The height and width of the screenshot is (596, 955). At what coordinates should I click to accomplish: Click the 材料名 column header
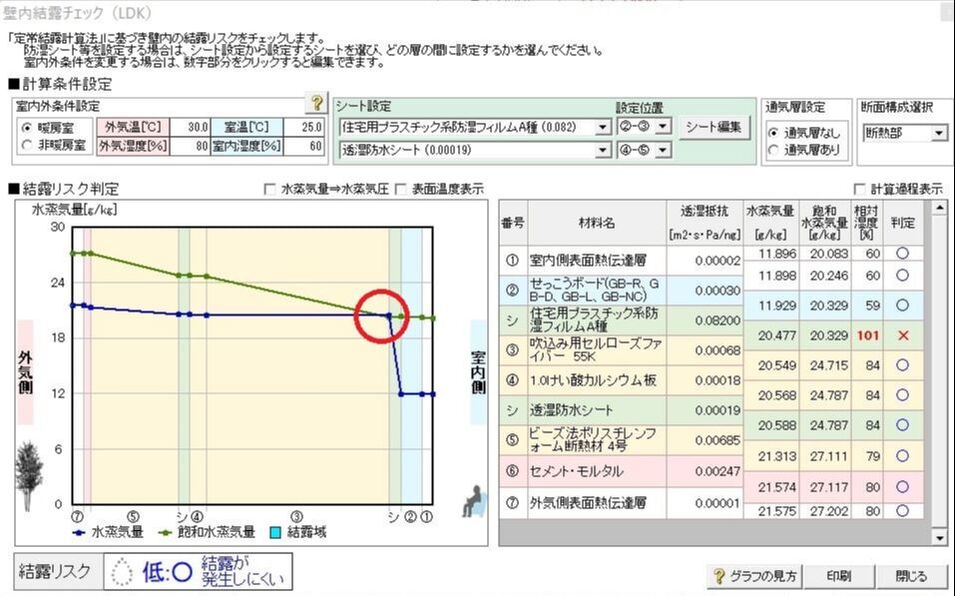point(596,223)
